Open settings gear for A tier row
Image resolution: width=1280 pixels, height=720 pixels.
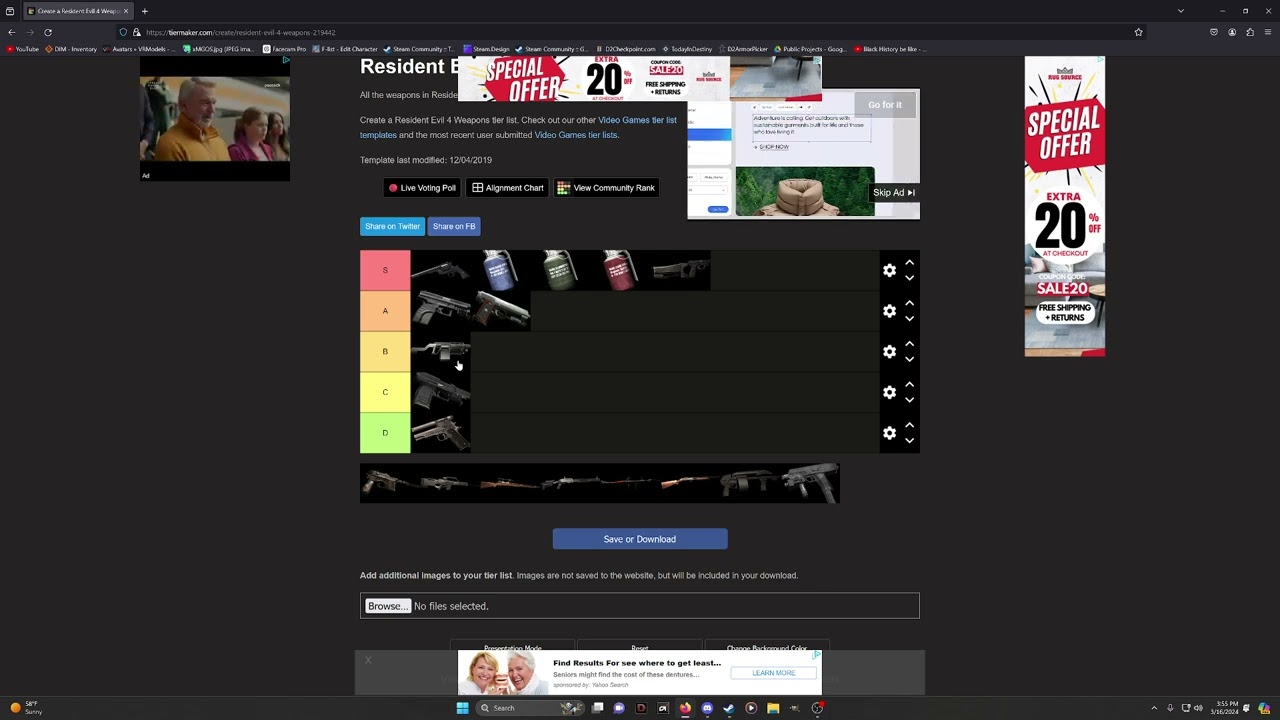click(x=889, y=311)
